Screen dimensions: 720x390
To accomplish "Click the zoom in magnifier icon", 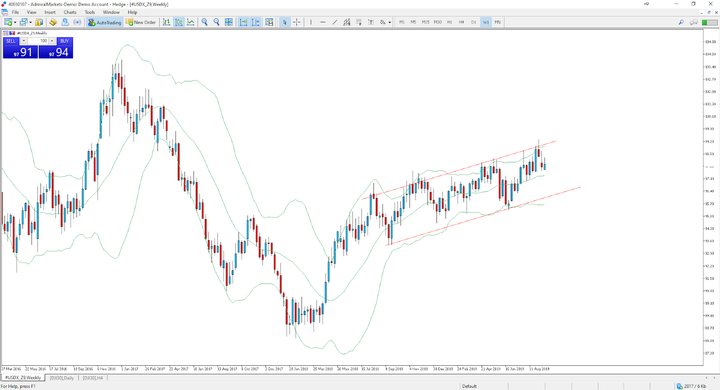I will 205,22.
